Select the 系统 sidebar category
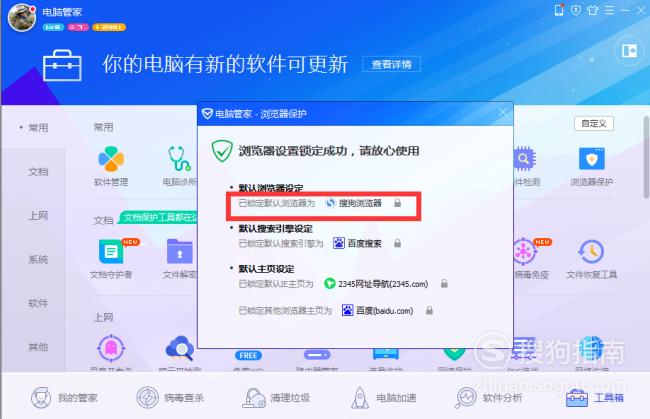This screenshot has width=650, height=419. tap(38, 259)
